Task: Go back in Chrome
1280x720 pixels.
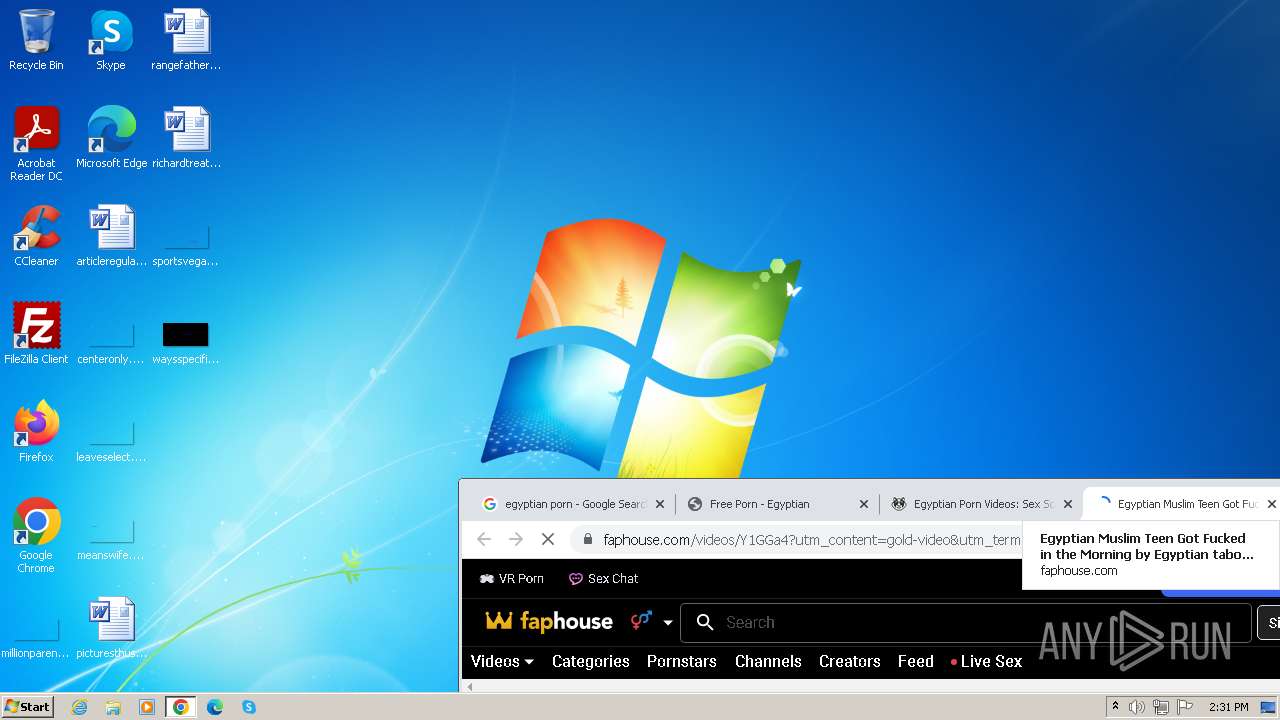Action: click(484, 540)
